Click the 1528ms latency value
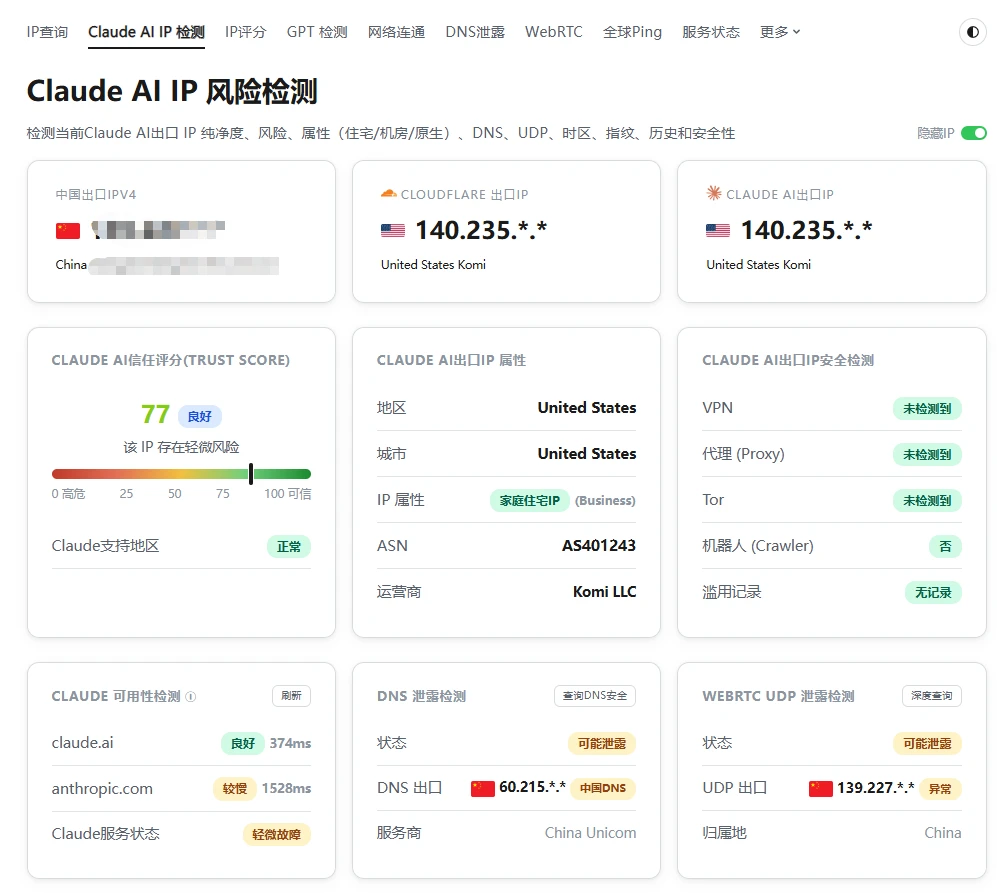Viewport: 997px width, 893px height. 286,789
